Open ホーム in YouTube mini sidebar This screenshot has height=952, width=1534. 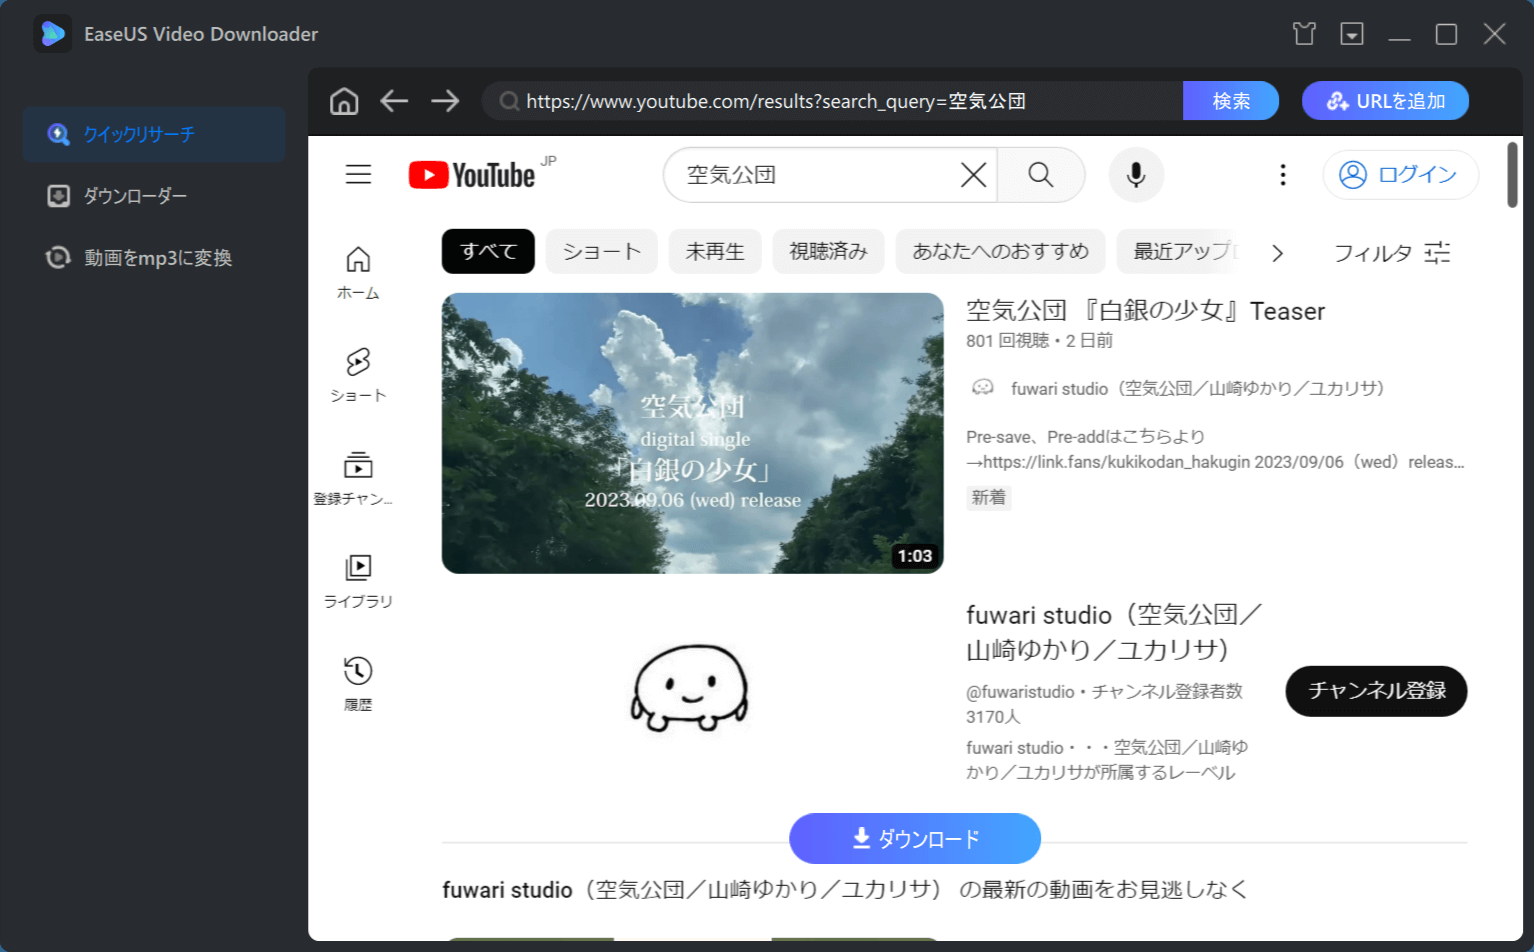click(358, 273)
